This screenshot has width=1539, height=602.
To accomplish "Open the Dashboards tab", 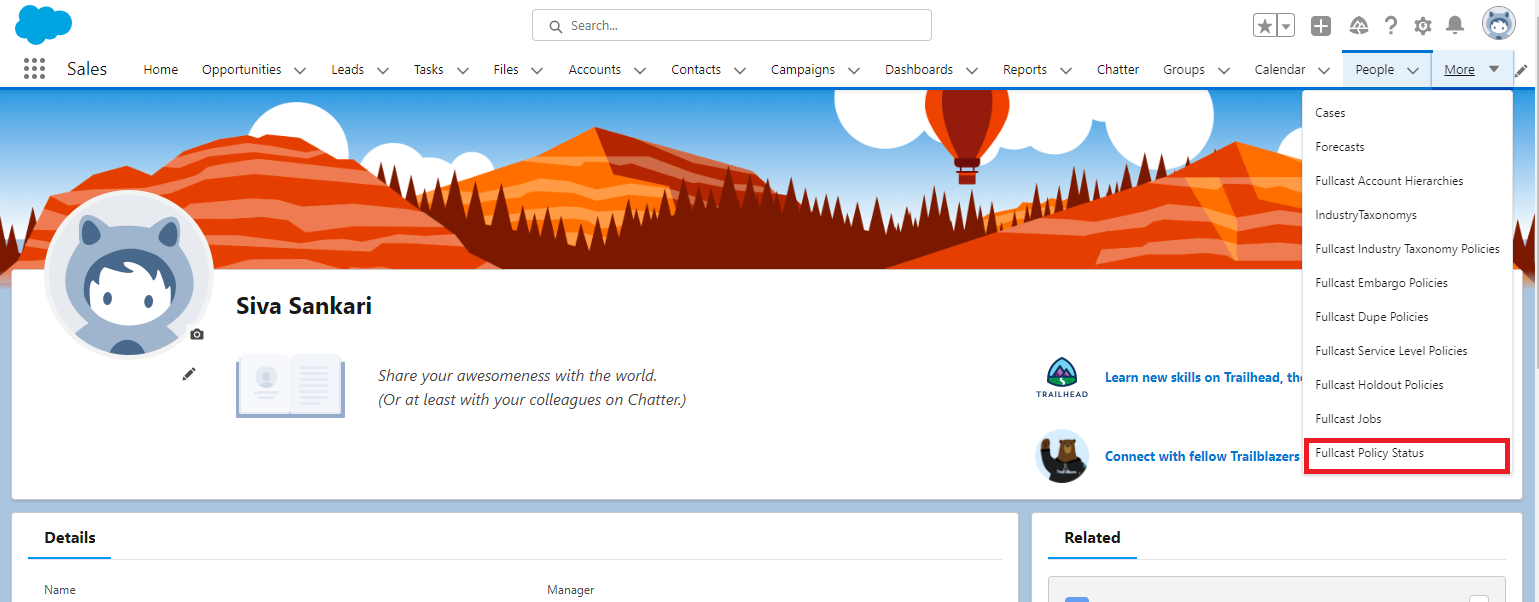I will tap(919, 70).
